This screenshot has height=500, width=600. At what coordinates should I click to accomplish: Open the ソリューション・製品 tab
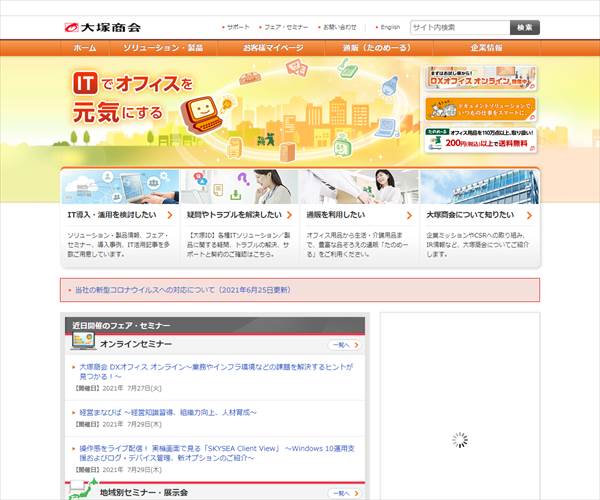pos(163,48)
